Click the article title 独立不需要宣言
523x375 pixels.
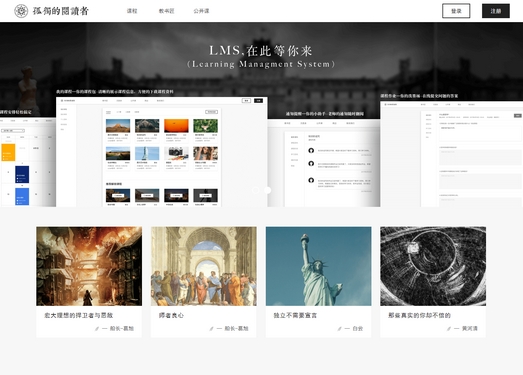(295, 315)
